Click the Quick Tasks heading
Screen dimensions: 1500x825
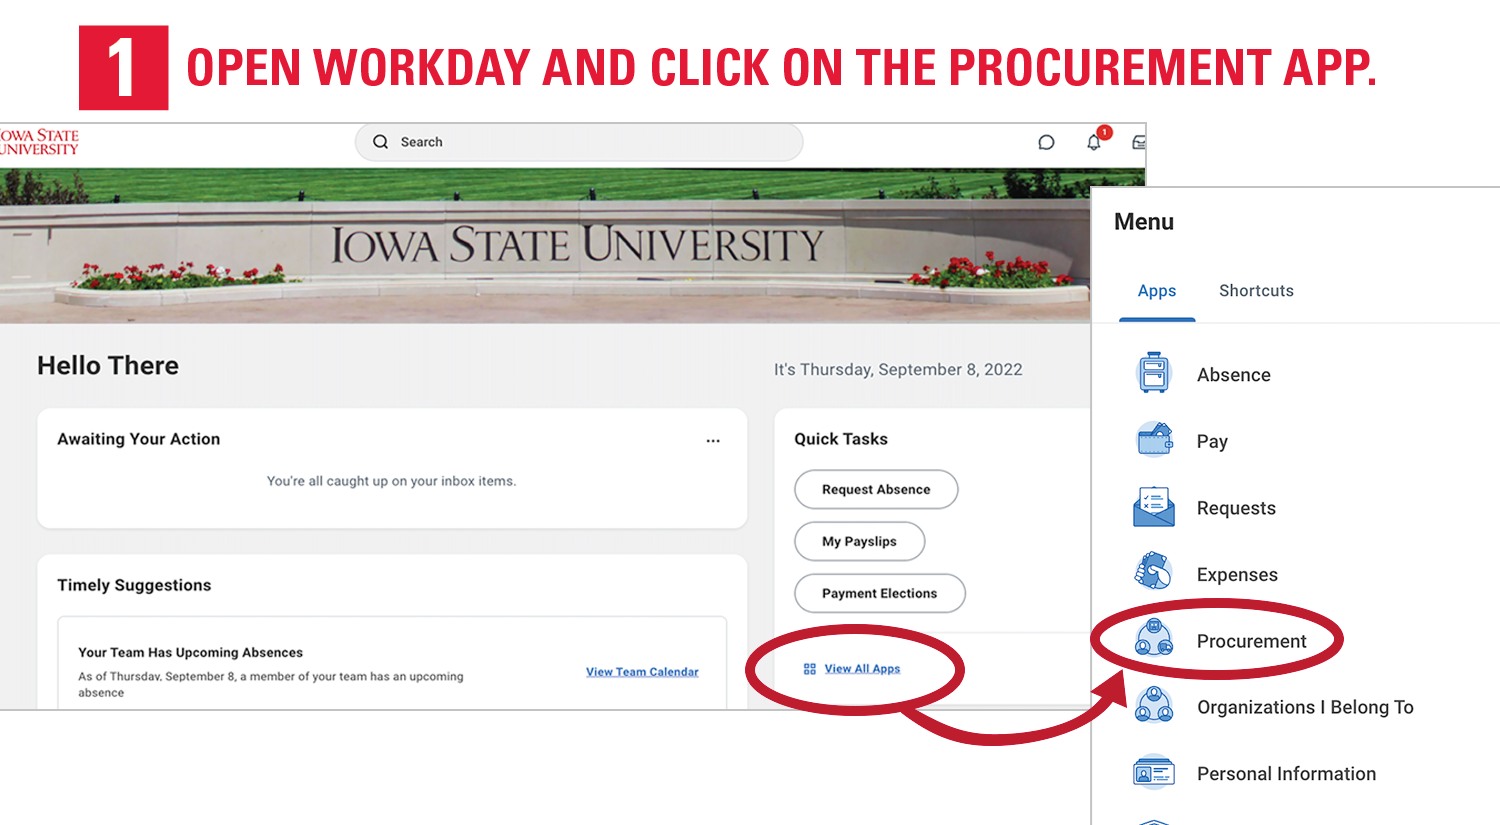coord(841,439)
